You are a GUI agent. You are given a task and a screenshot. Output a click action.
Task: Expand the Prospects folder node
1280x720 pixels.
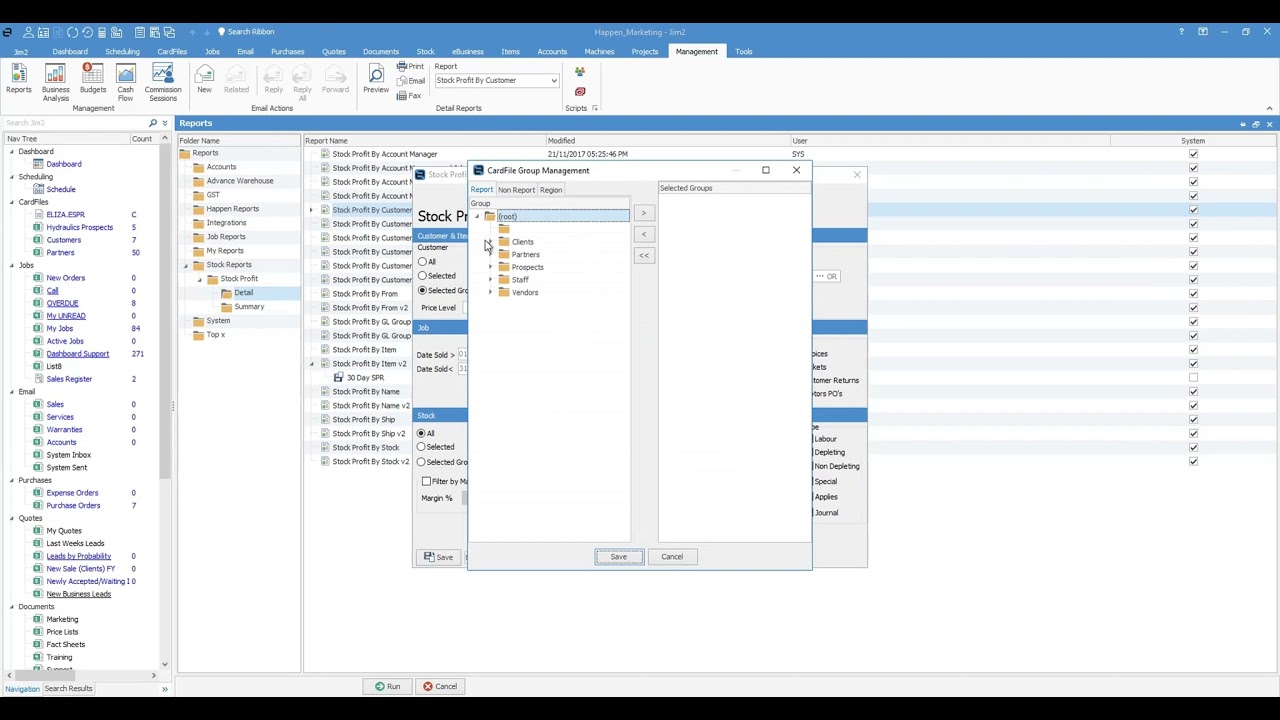491,267
